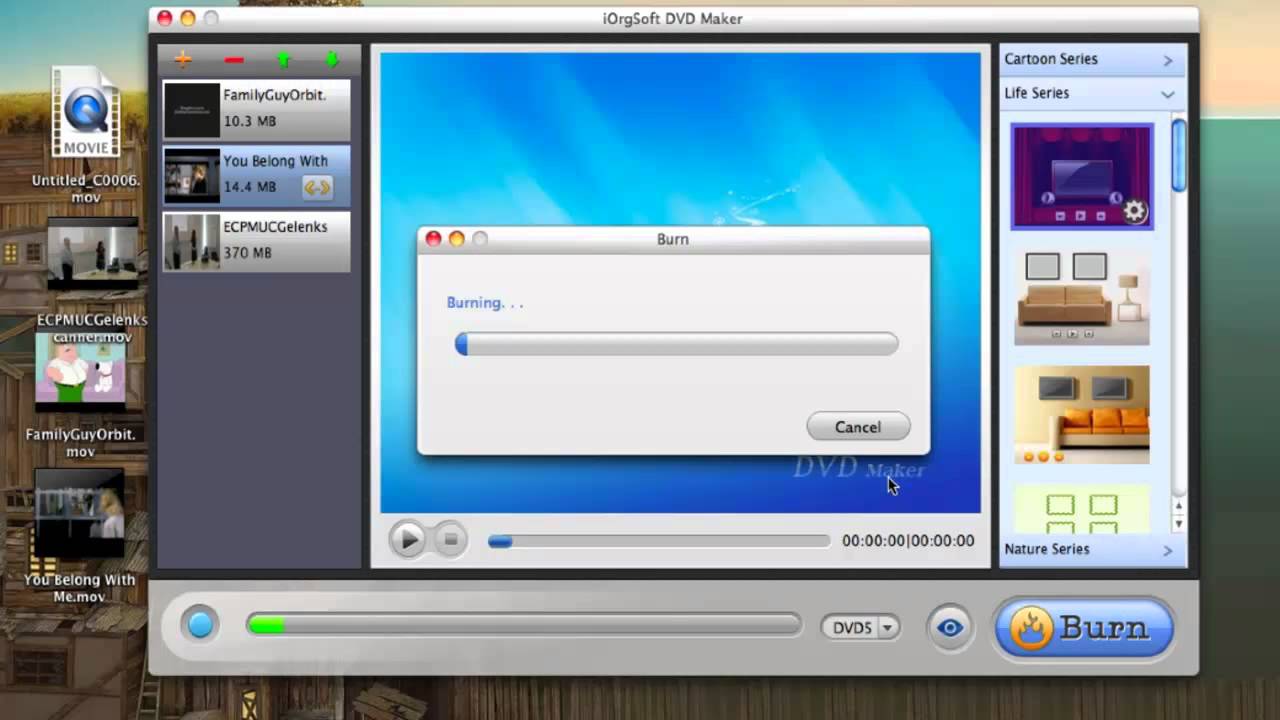Viewport: 1280px width, 720px height.
Task: Close the Burn dialog with red button
Action: [x=433, y=239]
